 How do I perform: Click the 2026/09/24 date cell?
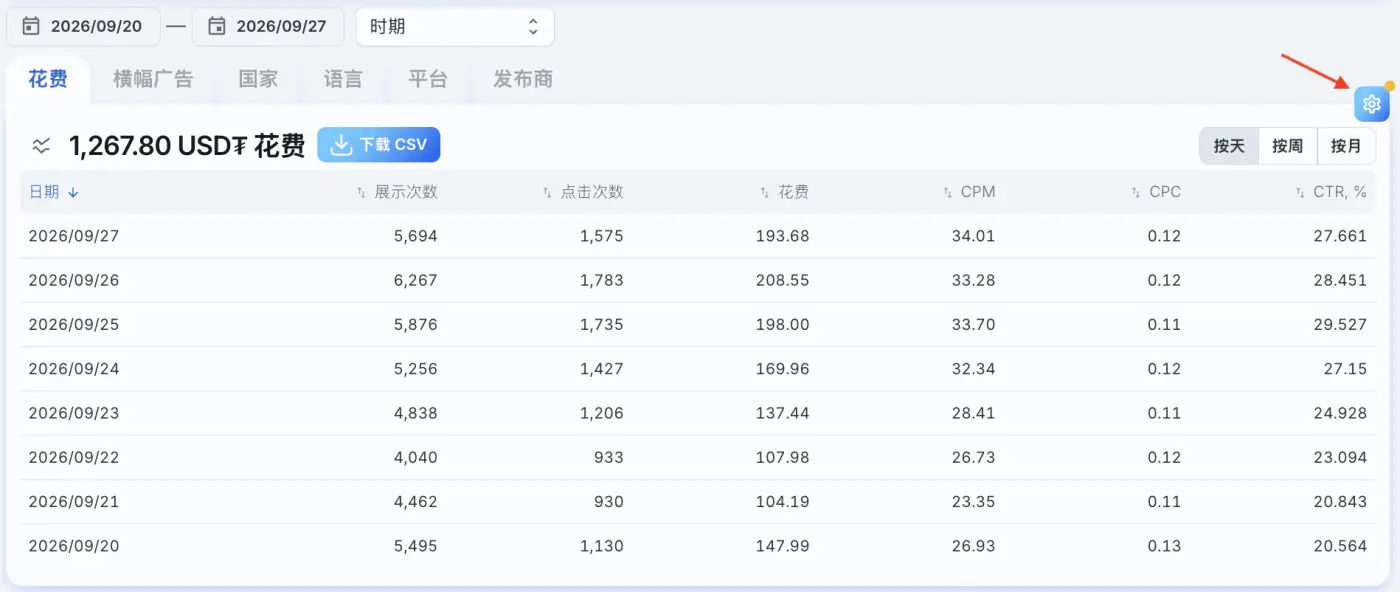coord(74,368)
